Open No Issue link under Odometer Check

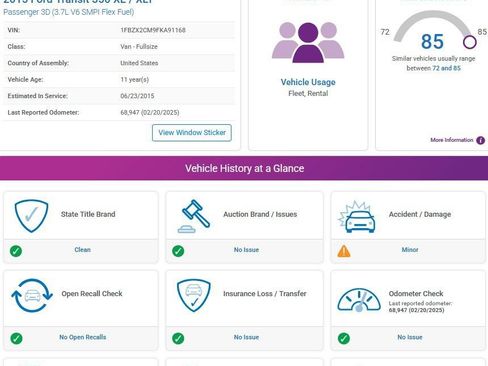coord(410,337)
